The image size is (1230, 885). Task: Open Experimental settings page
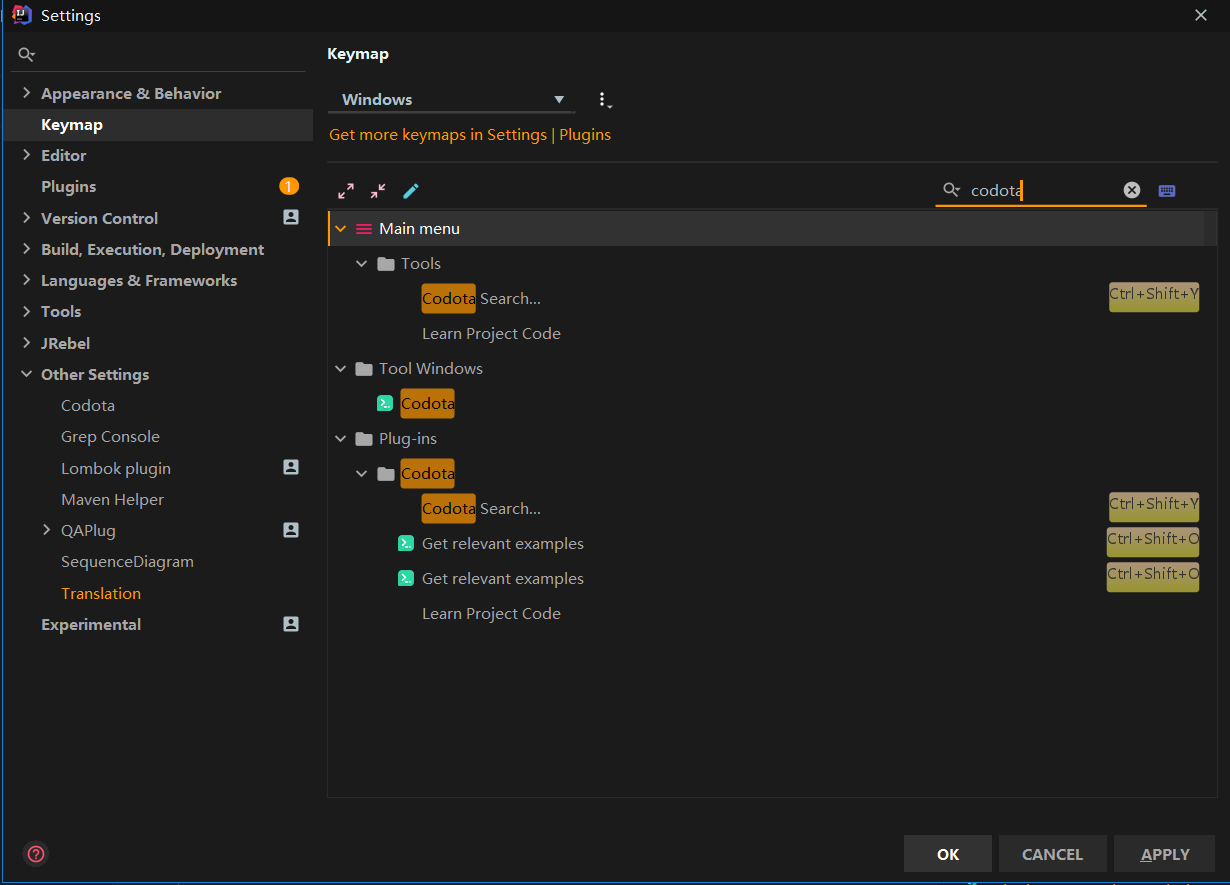tap(91, 624)
